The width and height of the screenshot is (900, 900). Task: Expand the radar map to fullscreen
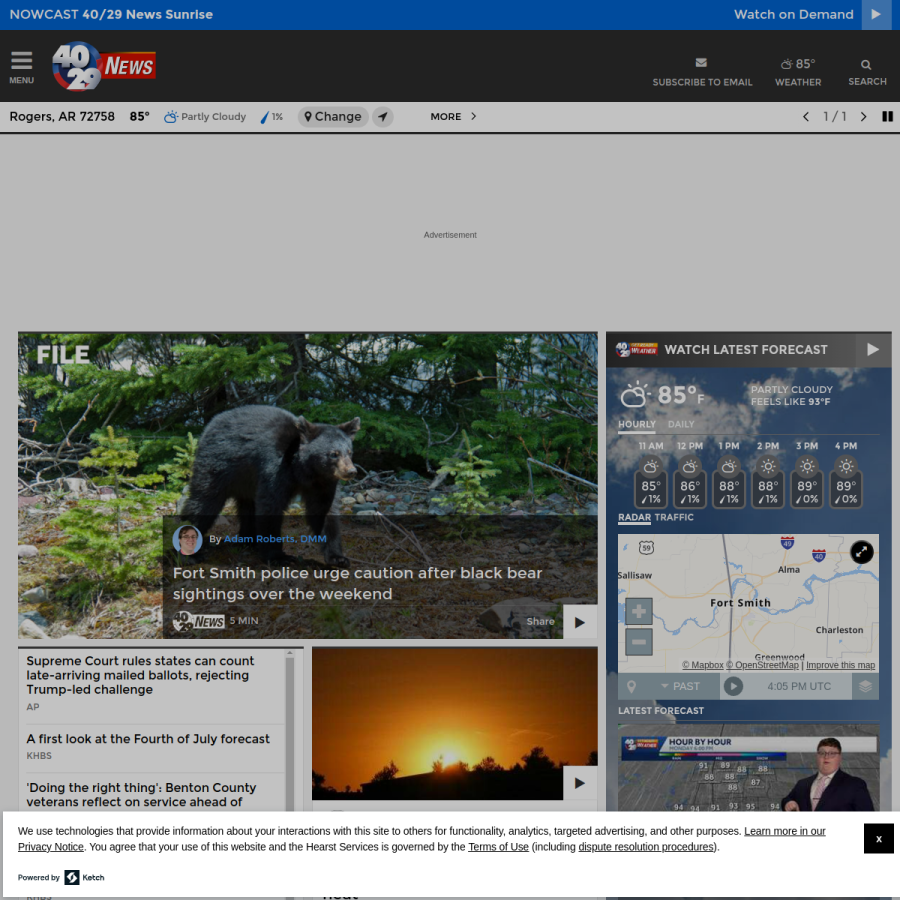(862, 552)
